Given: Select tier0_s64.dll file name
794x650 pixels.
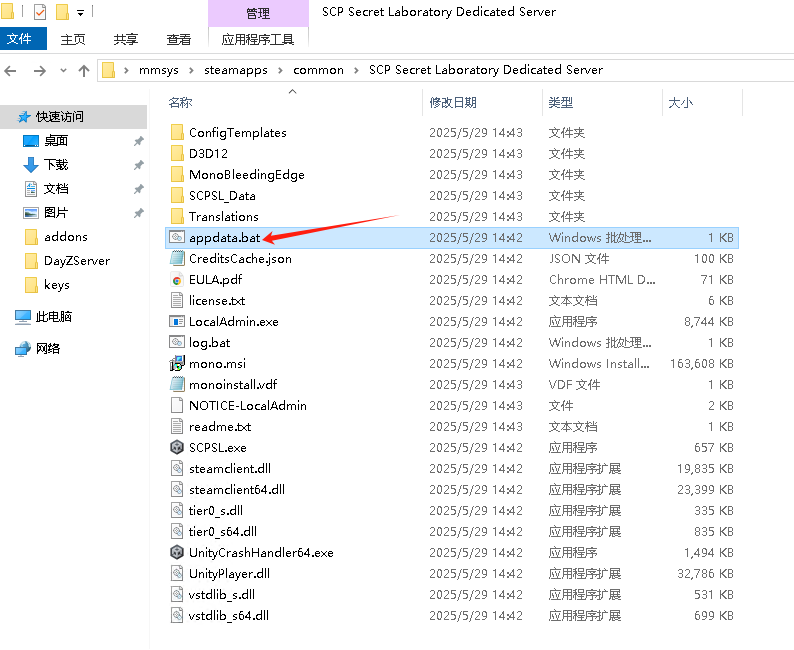Looking at the screenshot, I should 223,532.
